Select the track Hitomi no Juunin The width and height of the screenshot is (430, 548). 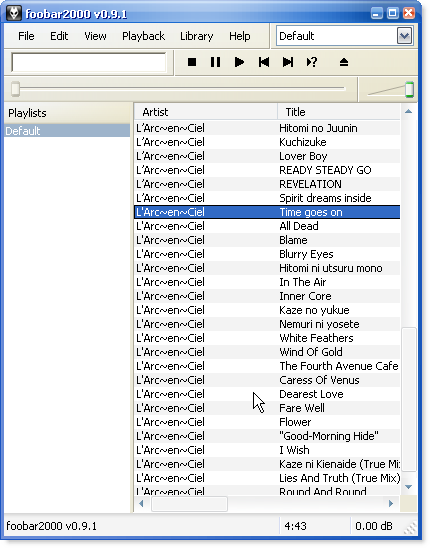pos(267,128)
